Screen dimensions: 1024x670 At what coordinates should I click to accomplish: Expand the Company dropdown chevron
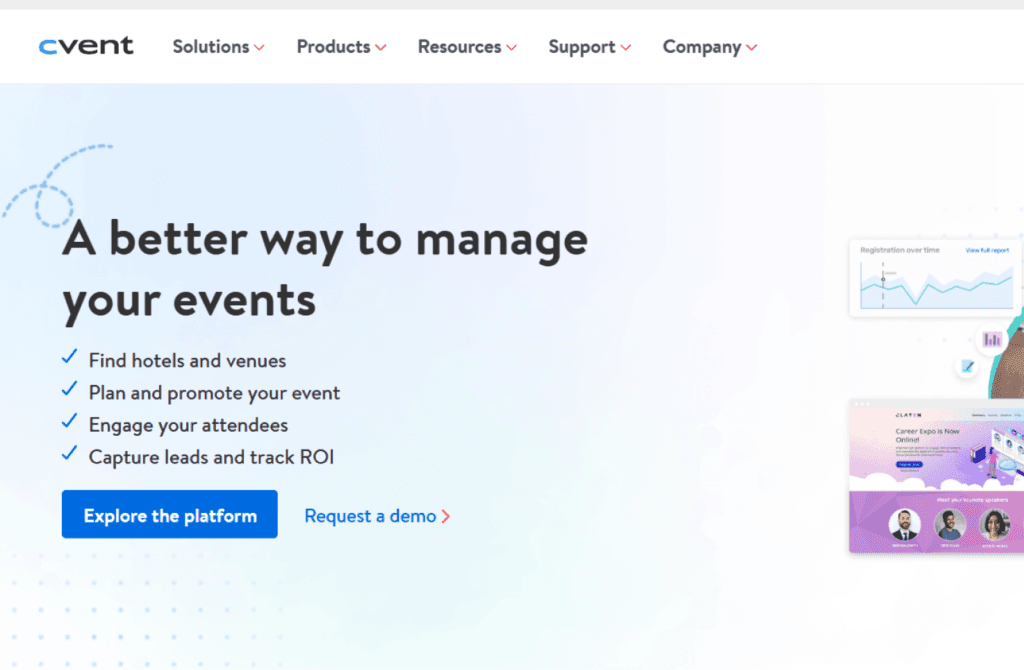click(x=752, y=48)
